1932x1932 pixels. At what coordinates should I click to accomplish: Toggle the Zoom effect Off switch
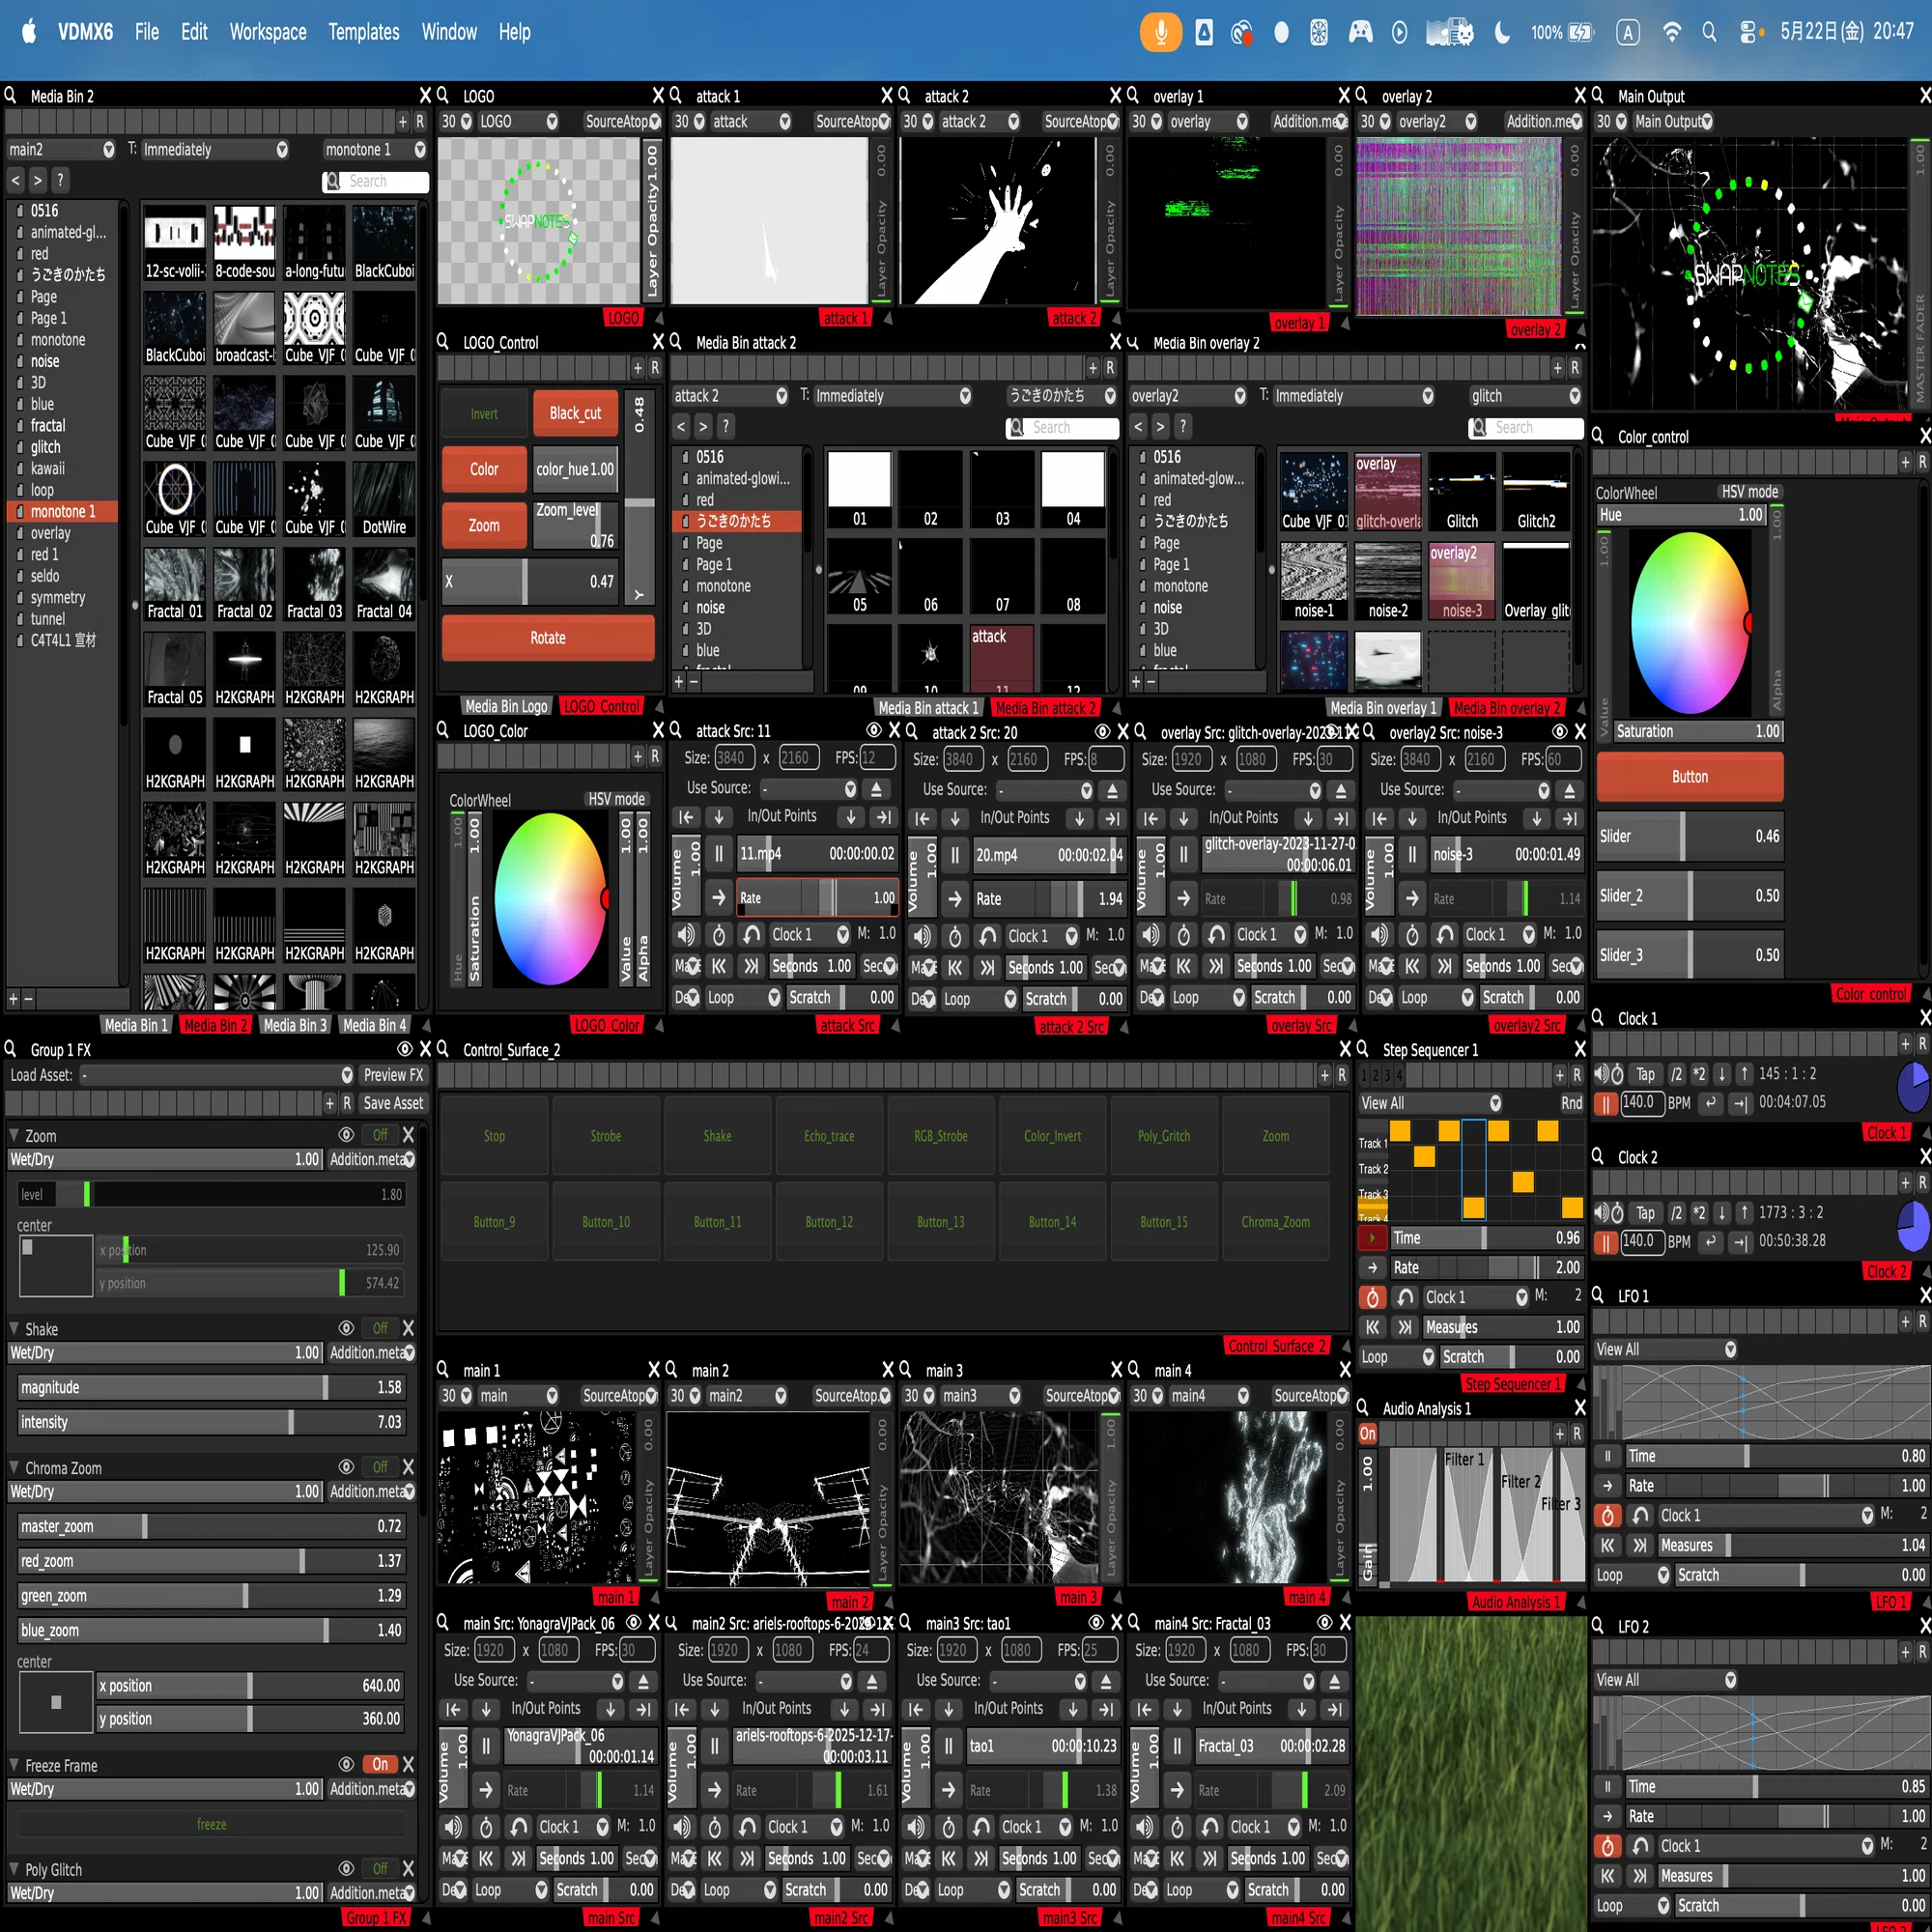coord(380,1135)
